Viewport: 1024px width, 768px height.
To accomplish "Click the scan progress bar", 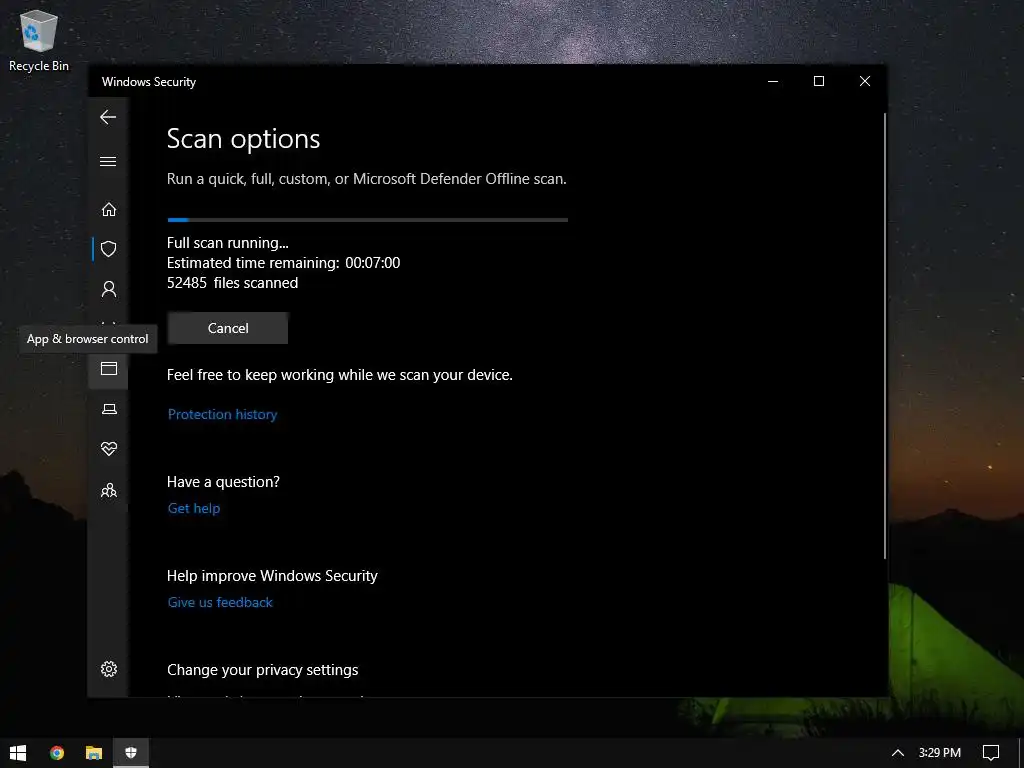I will (x=368, y=220).
